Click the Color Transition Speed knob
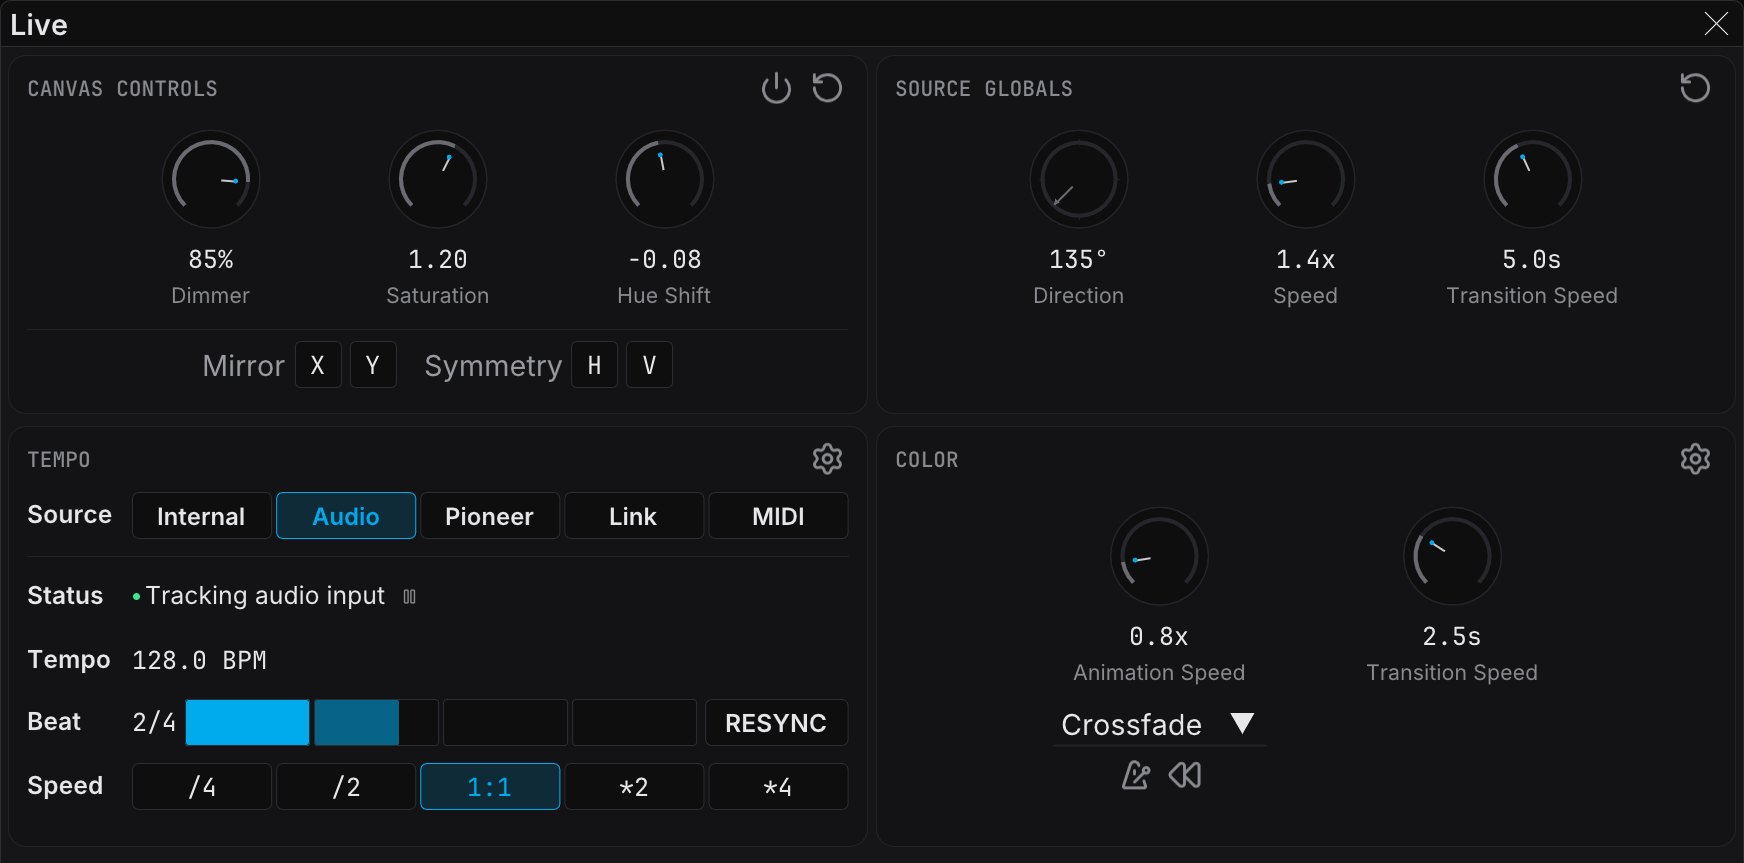Viewport: 1744px width, 863px height. click(x=1453, y=557)
